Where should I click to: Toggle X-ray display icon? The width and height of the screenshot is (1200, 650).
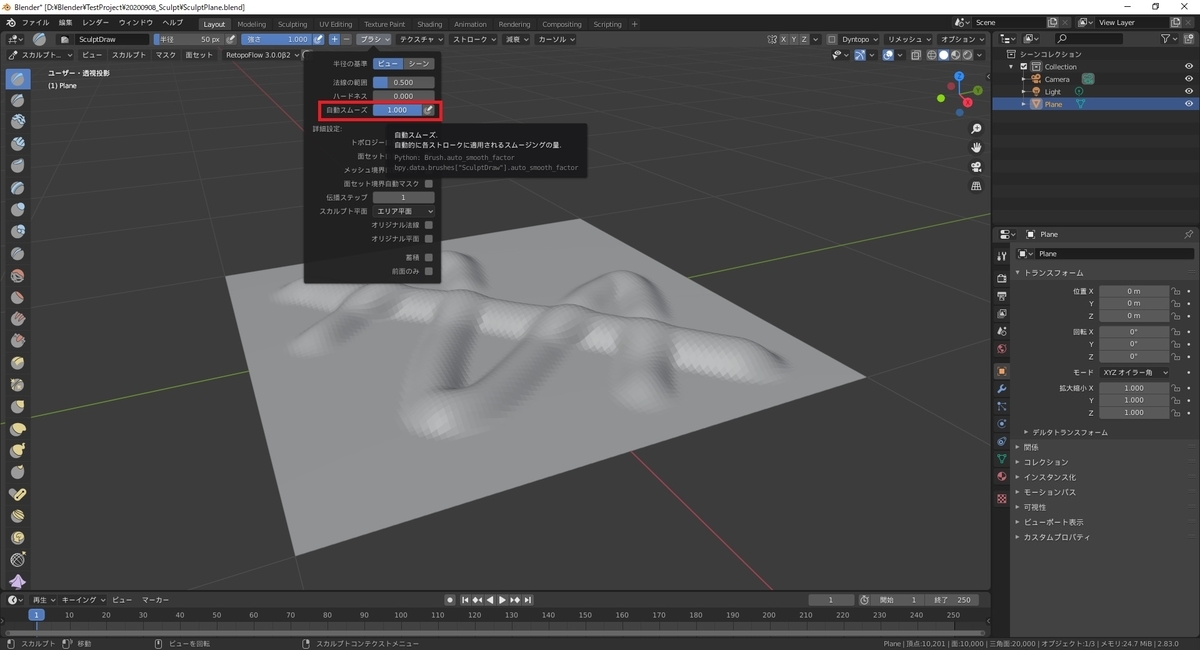click(916, 55)
